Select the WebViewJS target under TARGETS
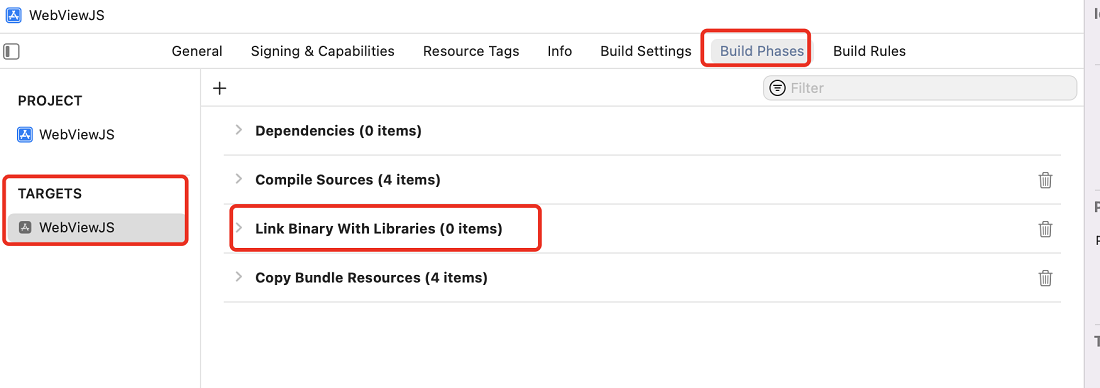Image resolution: width=1100 pixels, height=388 pixels. click(96, 227)
